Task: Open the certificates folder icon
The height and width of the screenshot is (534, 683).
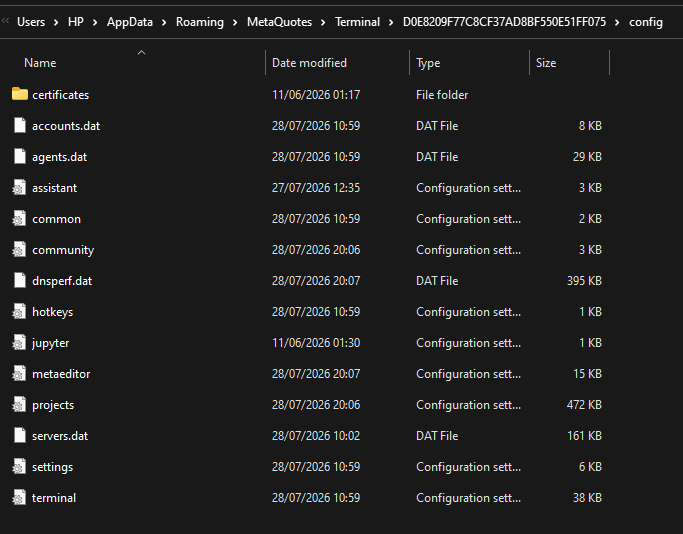Action: 20,94
